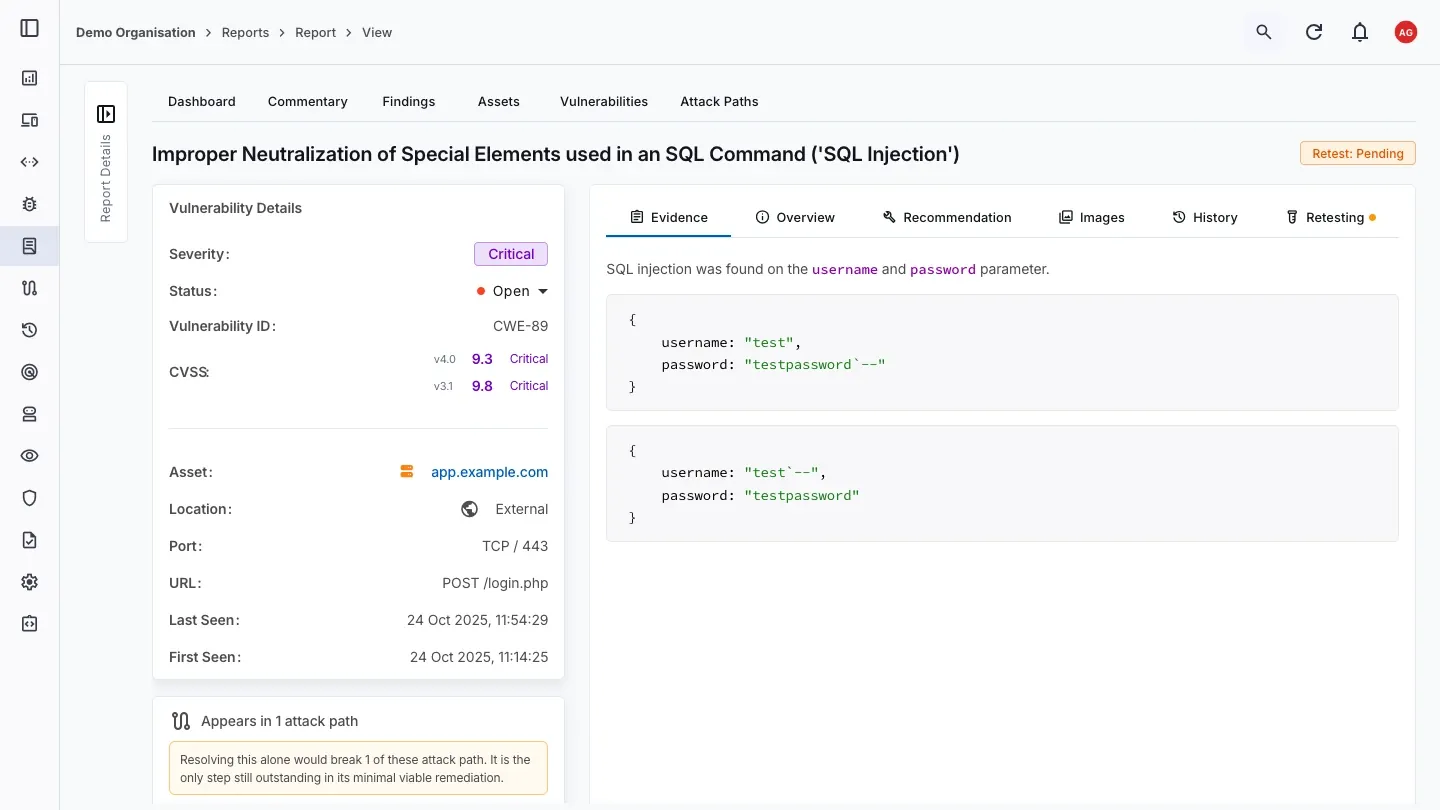This screenshot has height=810, width=1440.
Task: Select the Retesting tab
Action: (x=1331, y=217)
